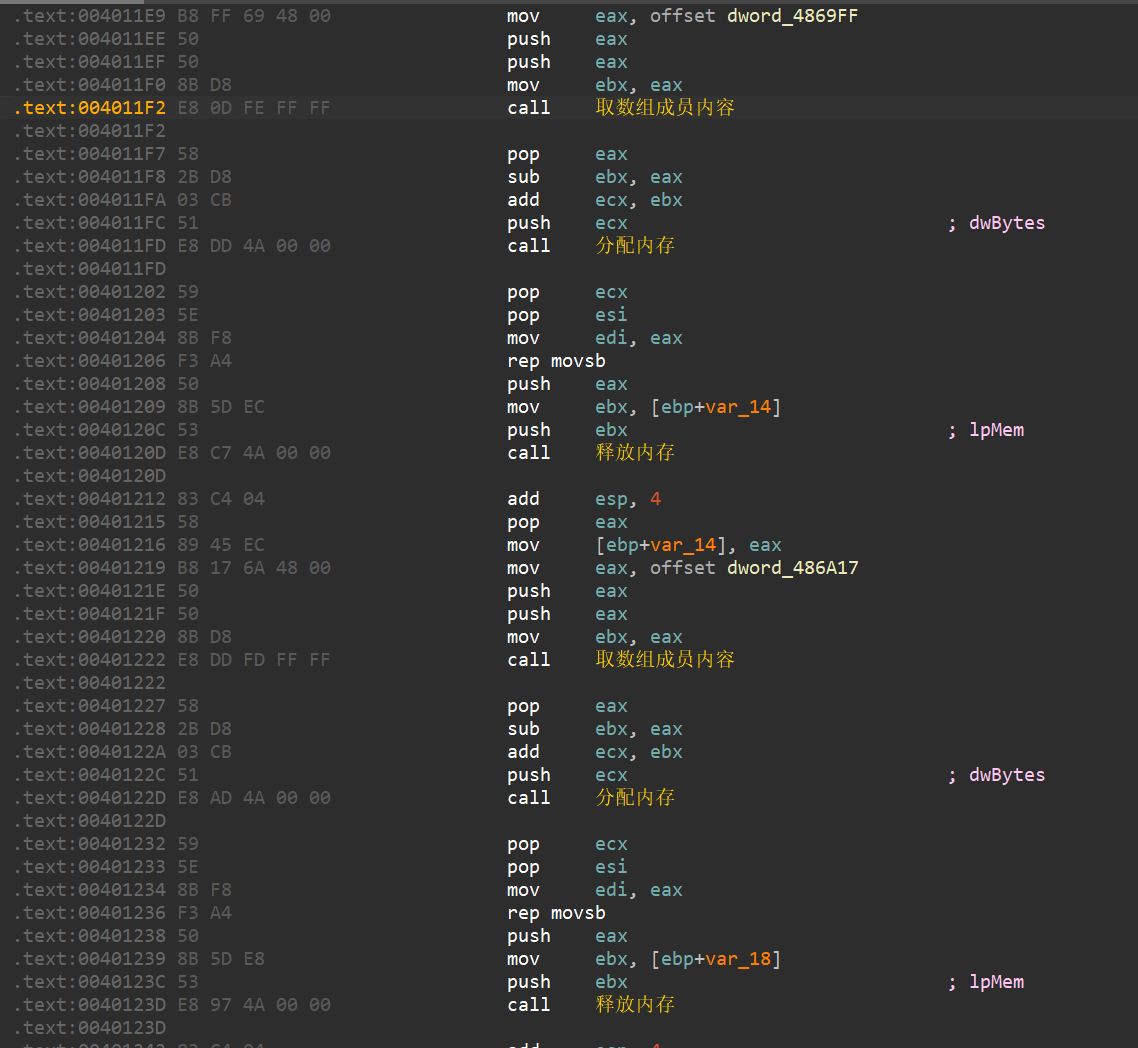
Task: Click 释放内存 function name at 0040120D
Action: (635, 453)
